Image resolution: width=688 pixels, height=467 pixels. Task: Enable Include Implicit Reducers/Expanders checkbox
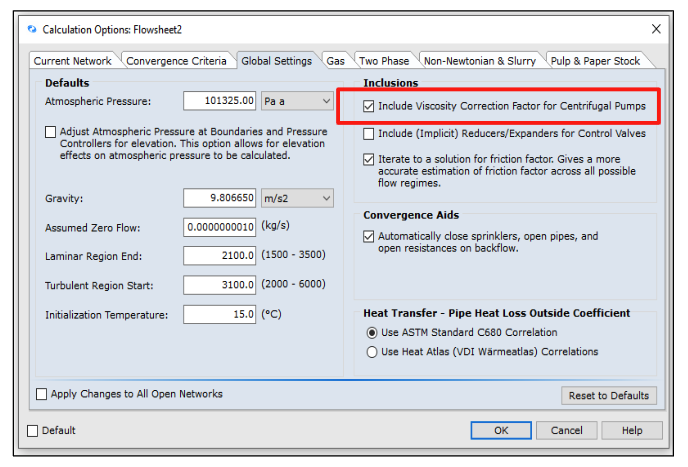[x=369, y=133]
